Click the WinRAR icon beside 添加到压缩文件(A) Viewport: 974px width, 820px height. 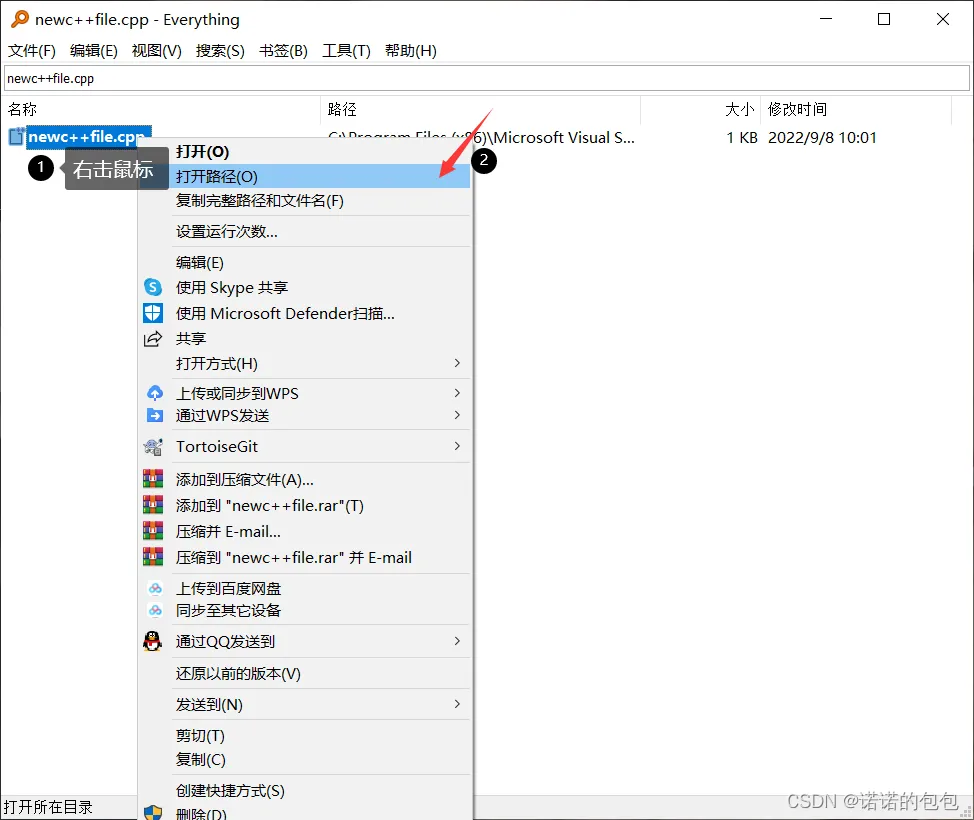(153, 479)
